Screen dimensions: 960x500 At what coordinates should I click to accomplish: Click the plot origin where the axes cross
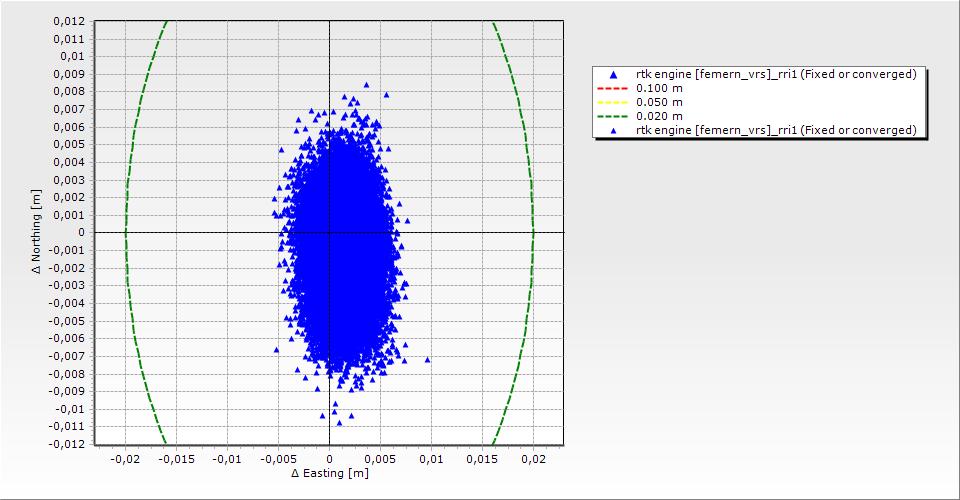[x=329, y=233]
